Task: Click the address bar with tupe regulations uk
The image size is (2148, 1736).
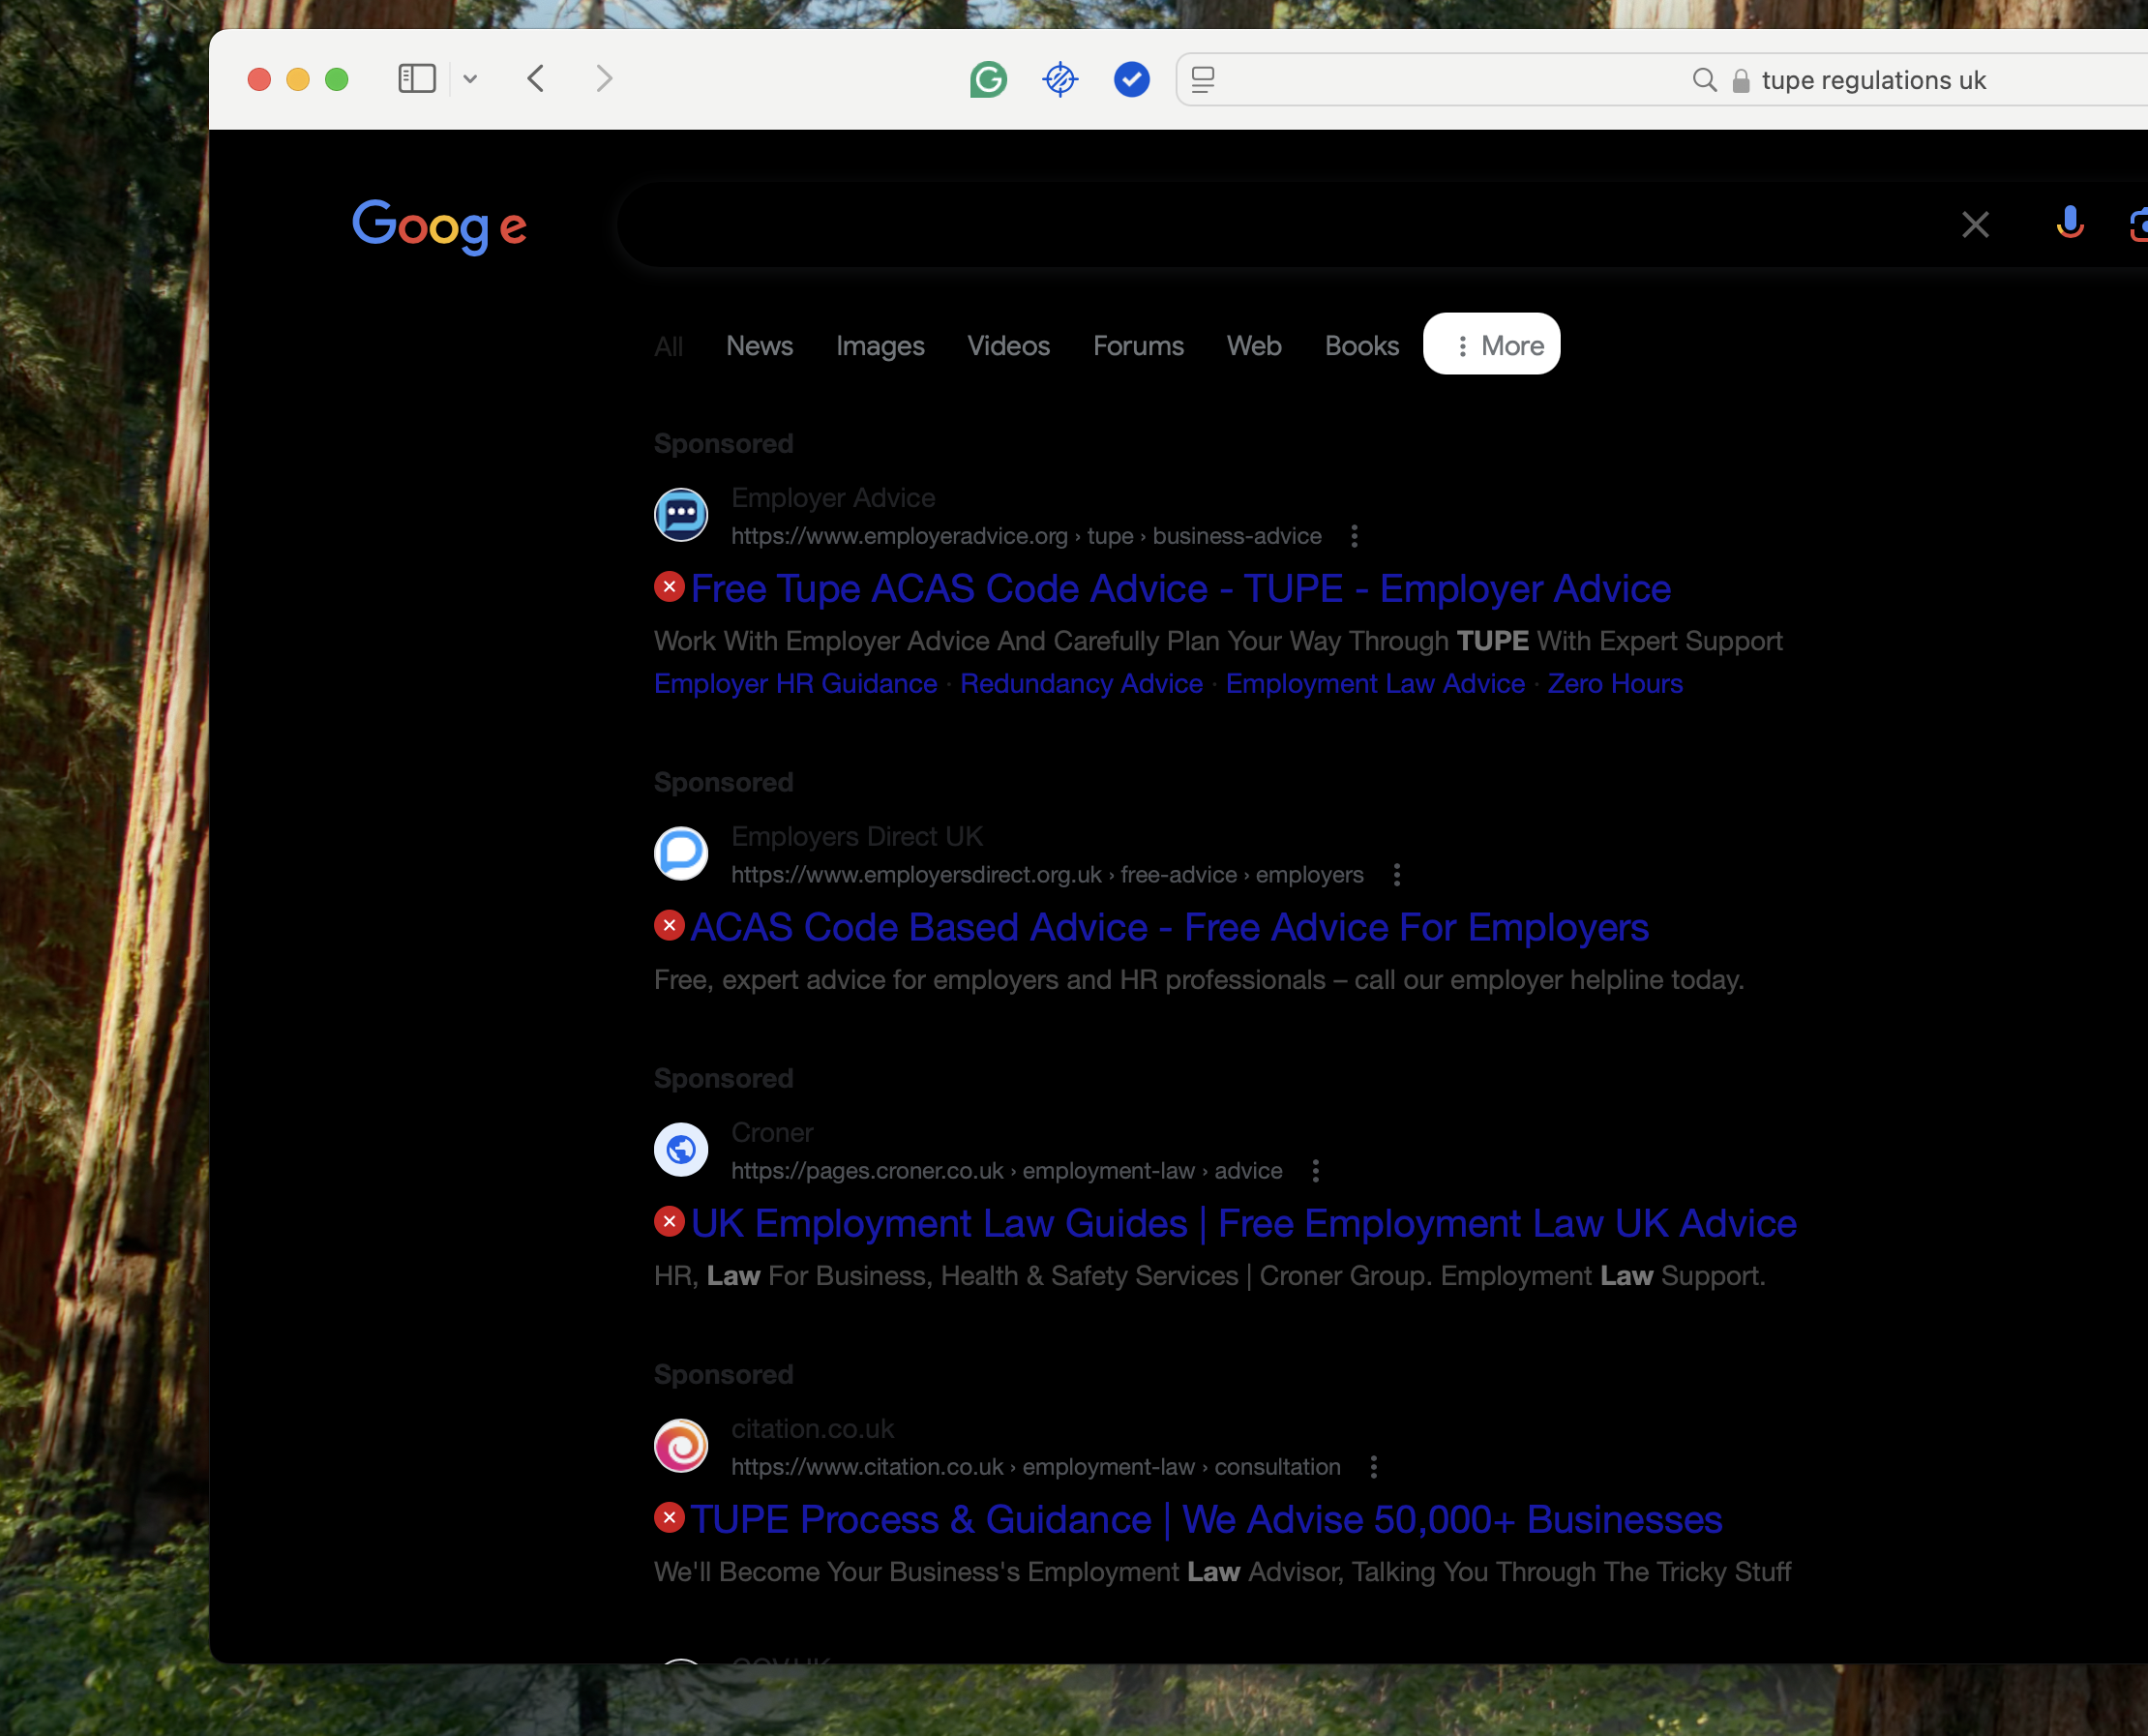Action: tap(1872, 80)
